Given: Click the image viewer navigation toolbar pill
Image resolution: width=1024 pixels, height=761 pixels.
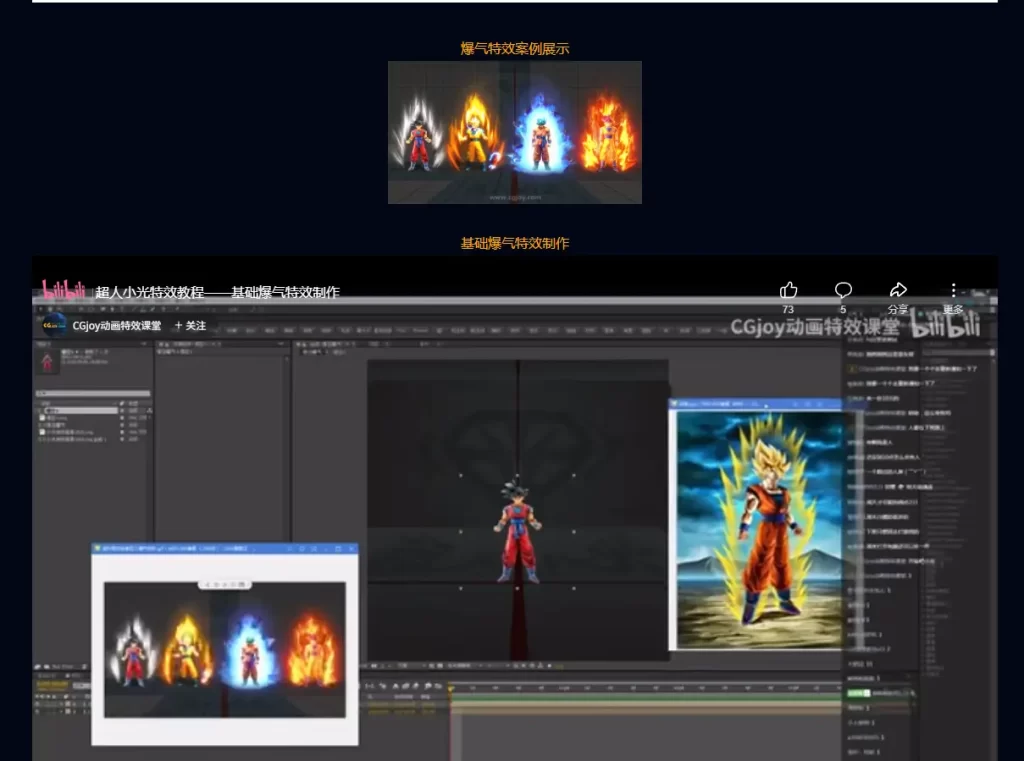Looking at the screenshot, I should (224, 583).
